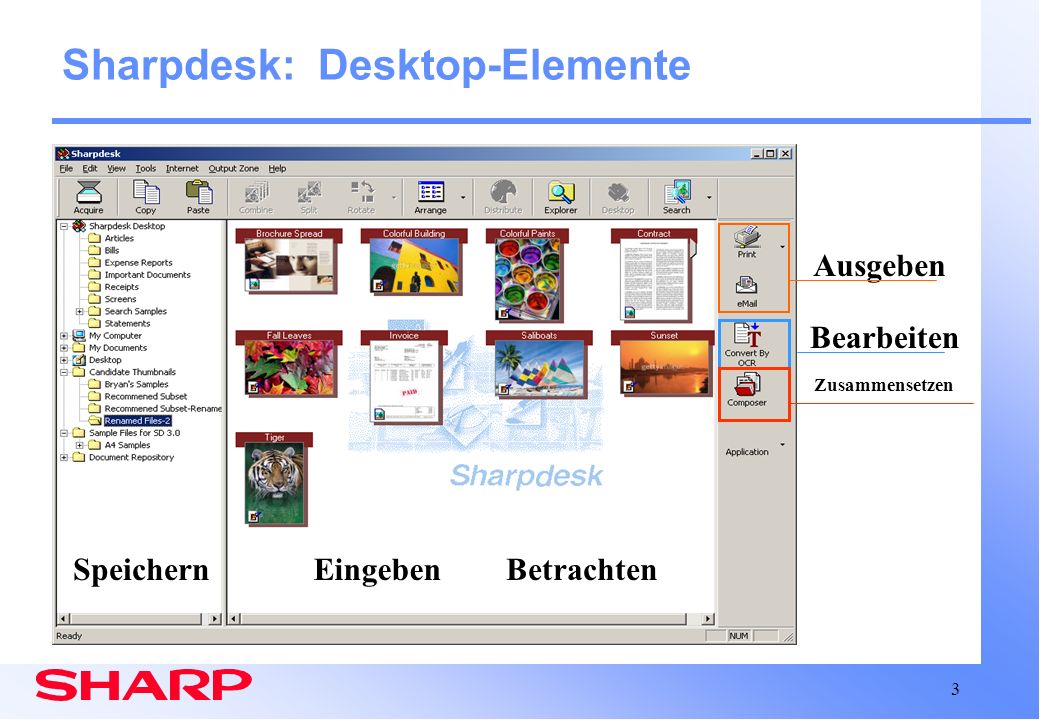1040x720 pixels.
Task: Expand the My Computer node
Action: (x=64, y=335)
